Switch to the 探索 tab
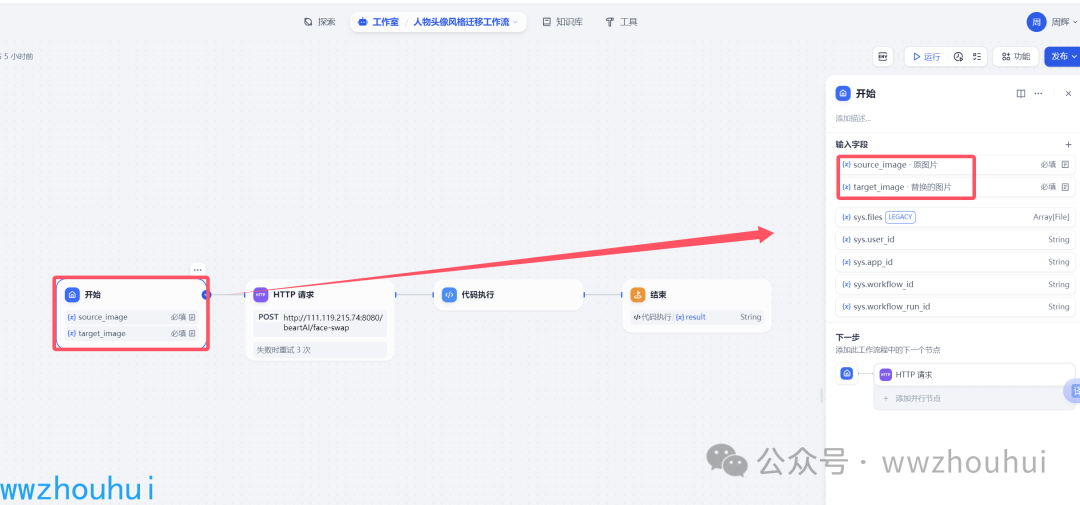Viewport: 1080px width, 505px height. coord(320,22)
